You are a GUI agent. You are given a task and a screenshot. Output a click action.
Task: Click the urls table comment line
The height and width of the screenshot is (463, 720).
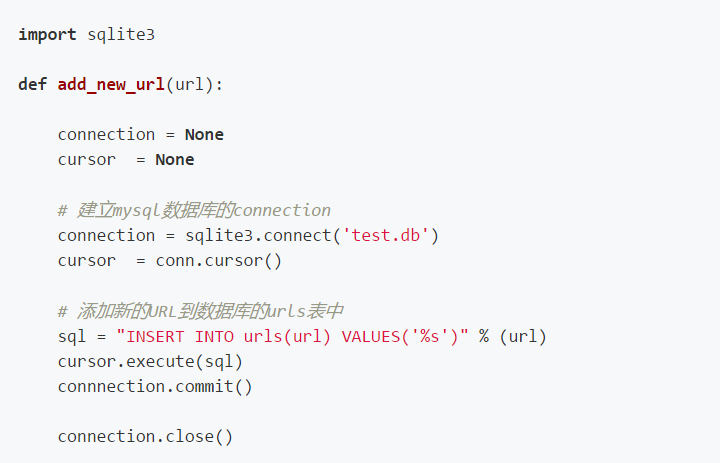201,311
